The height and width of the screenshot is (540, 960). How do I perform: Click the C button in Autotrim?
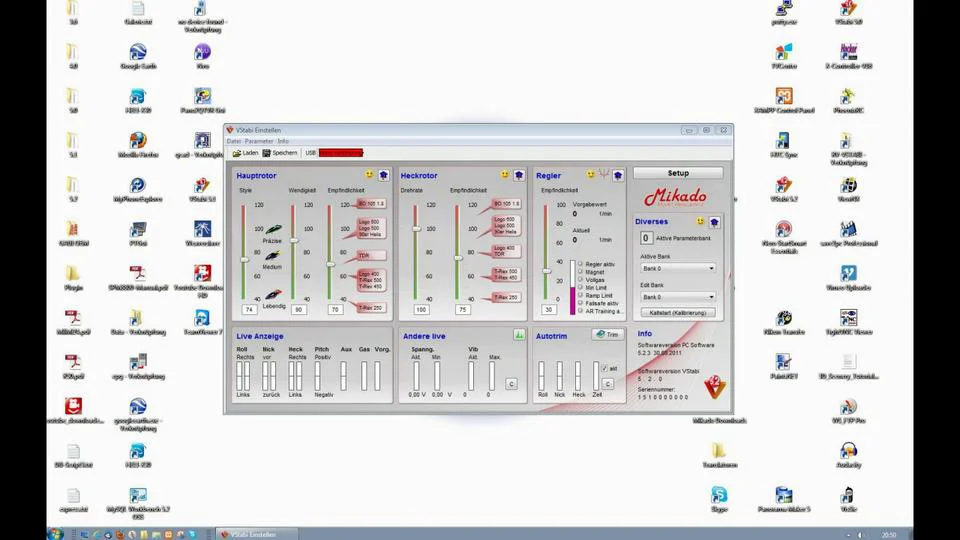click(607, 384)
